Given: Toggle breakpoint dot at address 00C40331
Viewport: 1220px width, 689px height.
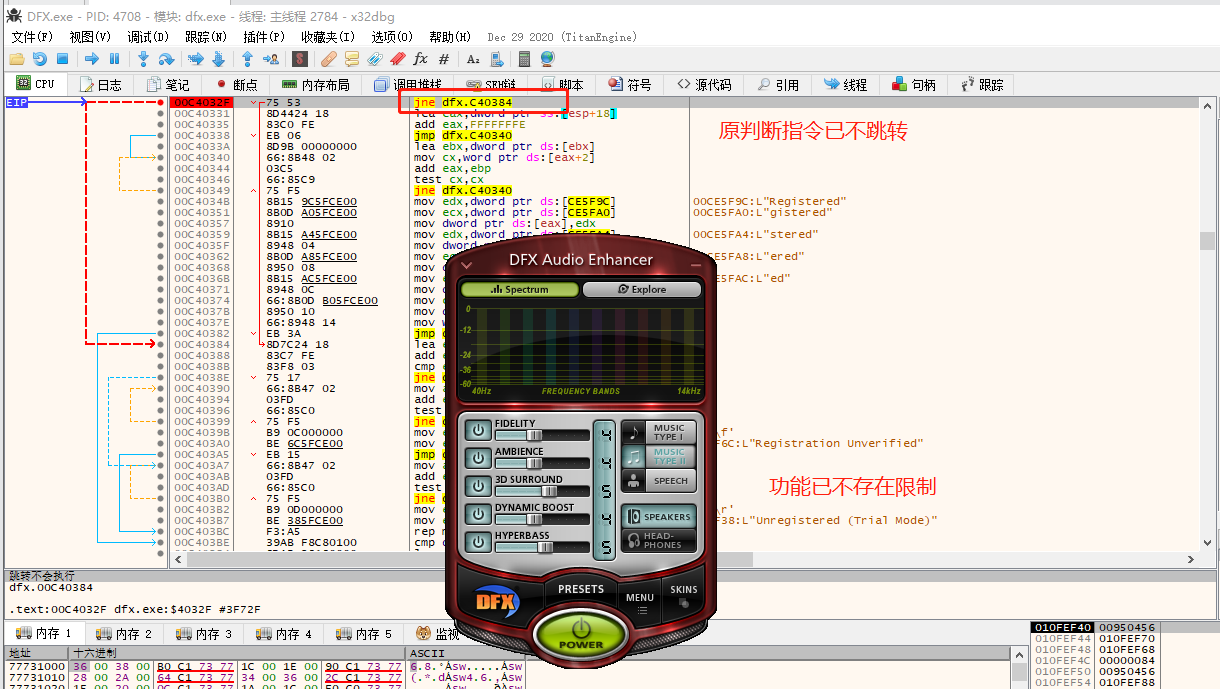Looking at the screenshot, I should [160, 113].
